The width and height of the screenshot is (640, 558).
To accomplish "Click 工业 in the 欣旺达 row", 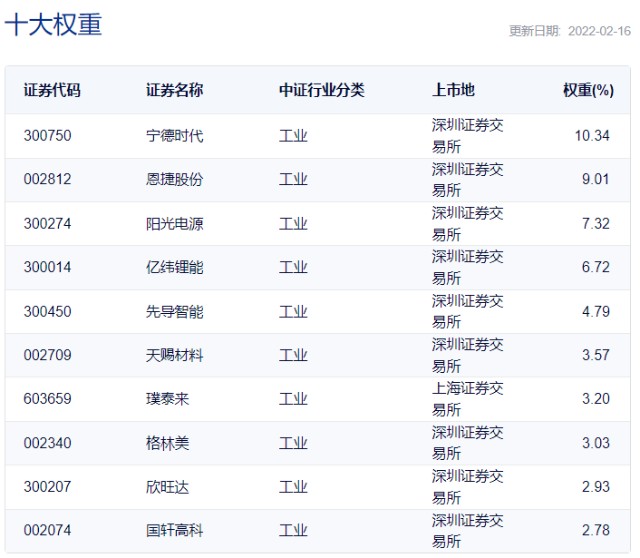I will [x=293, y=487].
